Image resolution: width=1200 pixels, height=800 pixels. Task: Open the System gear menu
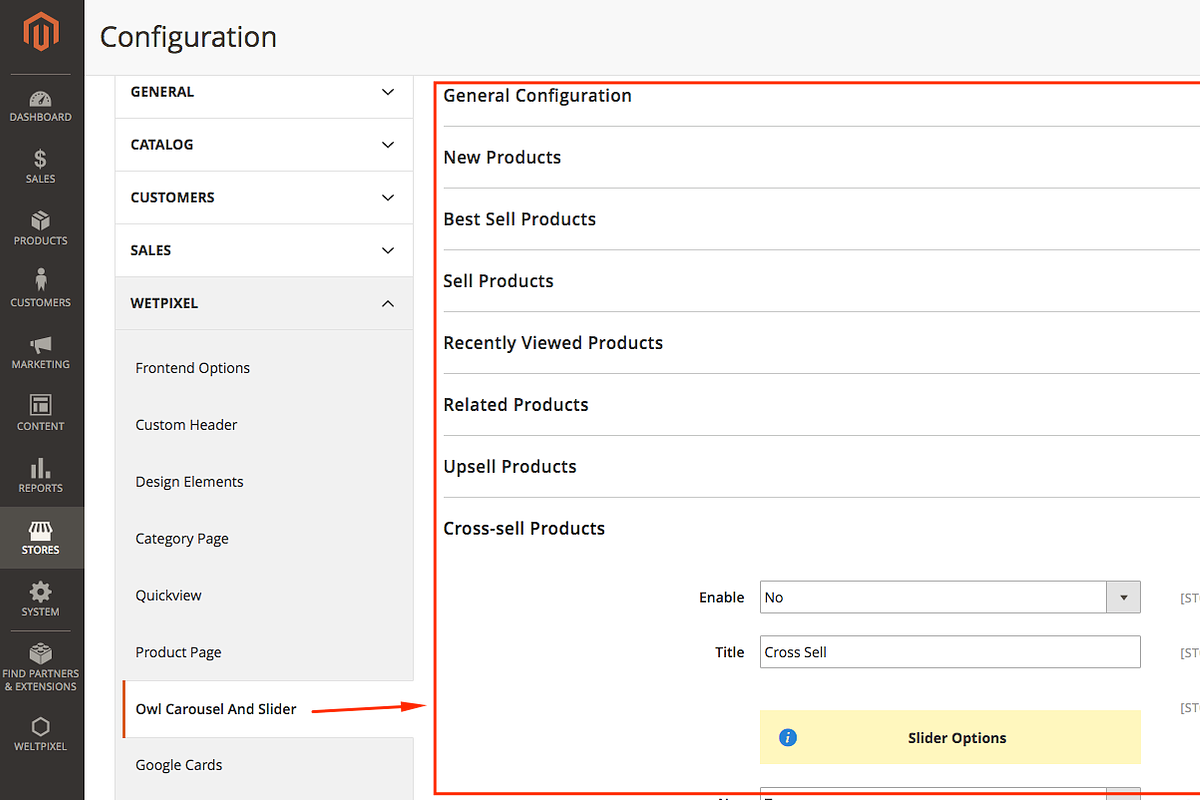pyautogui.click(x=41, y=600)
